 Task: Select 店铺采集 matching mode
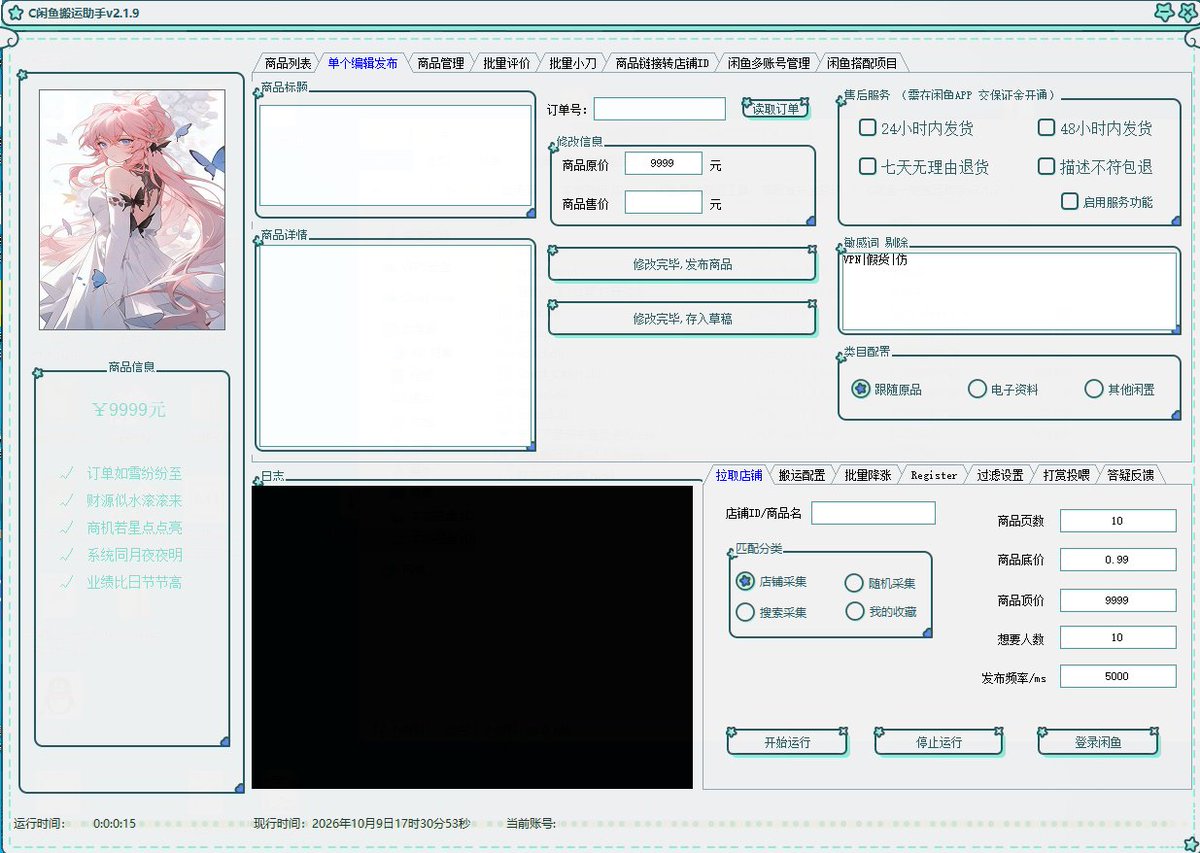745,581
